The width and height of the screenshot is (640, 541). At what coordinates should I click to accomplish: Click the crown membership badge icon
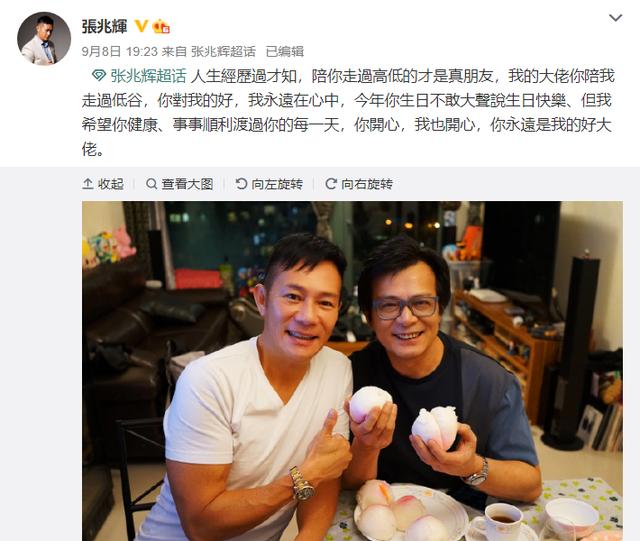161,26
